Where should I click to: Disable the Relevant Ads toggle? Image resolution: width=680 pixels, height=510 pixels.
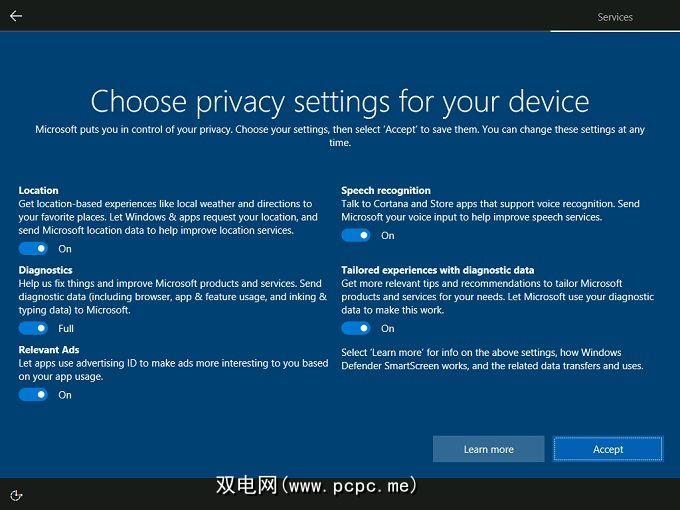pyautogui.click(x=33, y=395)
